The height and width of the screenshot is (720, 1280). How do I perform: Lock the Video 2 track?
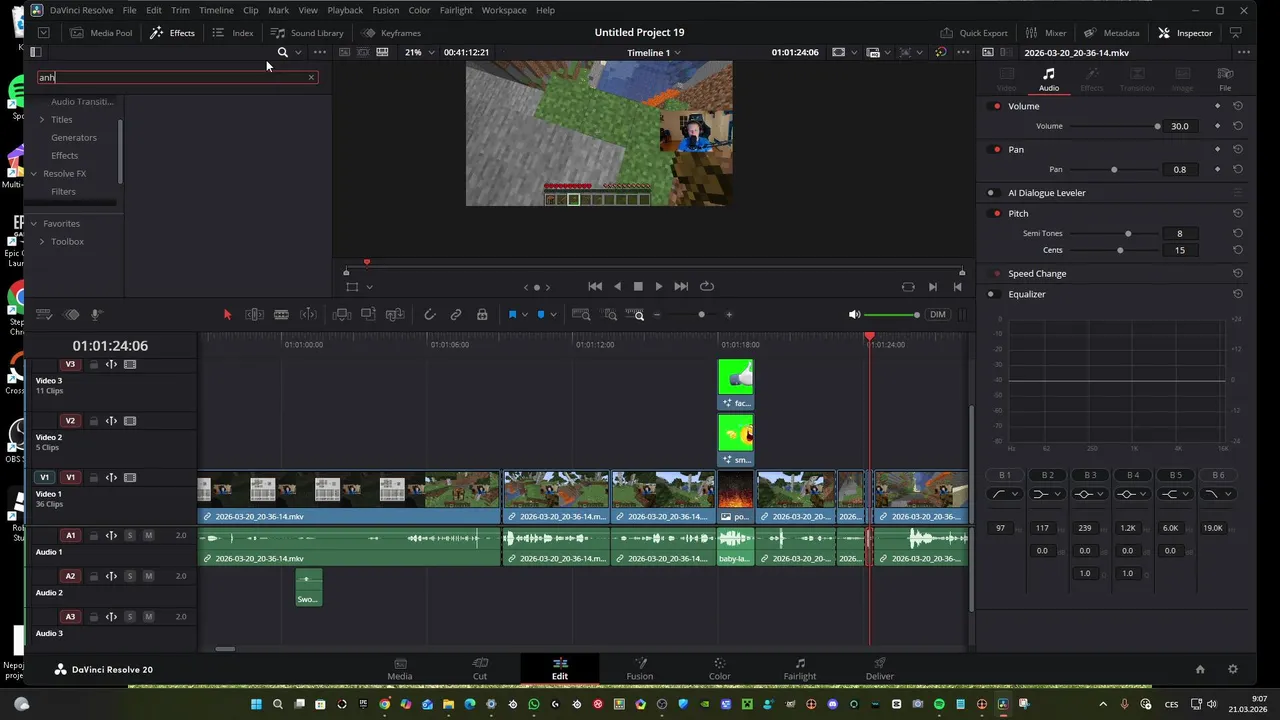[94, 422]
